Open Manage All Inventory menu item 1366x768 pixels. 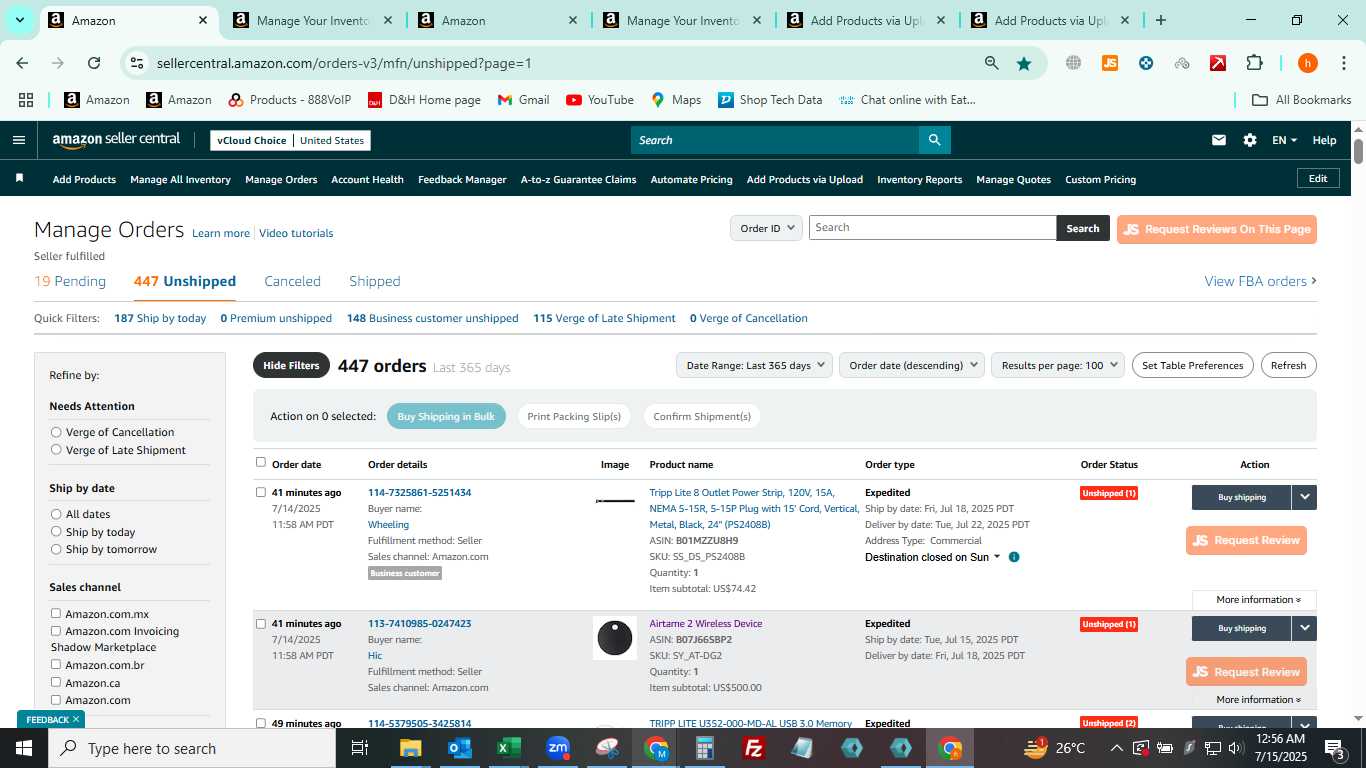(180, 179)
